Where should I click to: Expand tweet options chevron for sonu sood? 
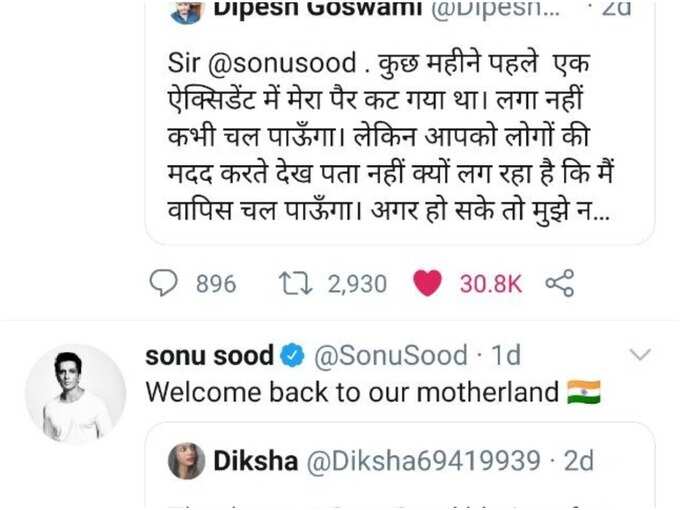640,355
